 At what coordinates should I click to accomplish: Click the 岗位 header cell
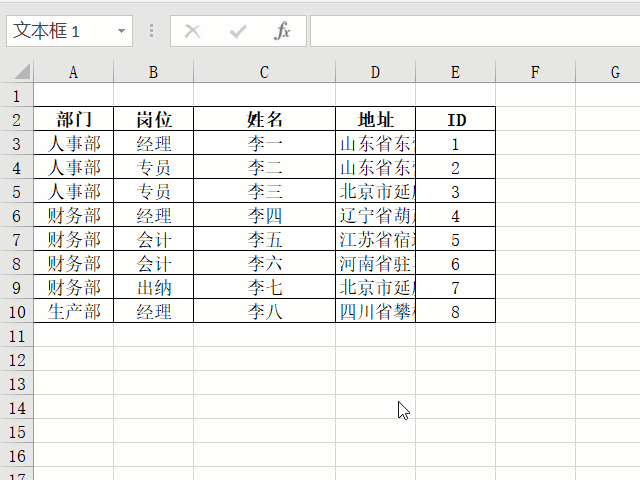[153, 119]
